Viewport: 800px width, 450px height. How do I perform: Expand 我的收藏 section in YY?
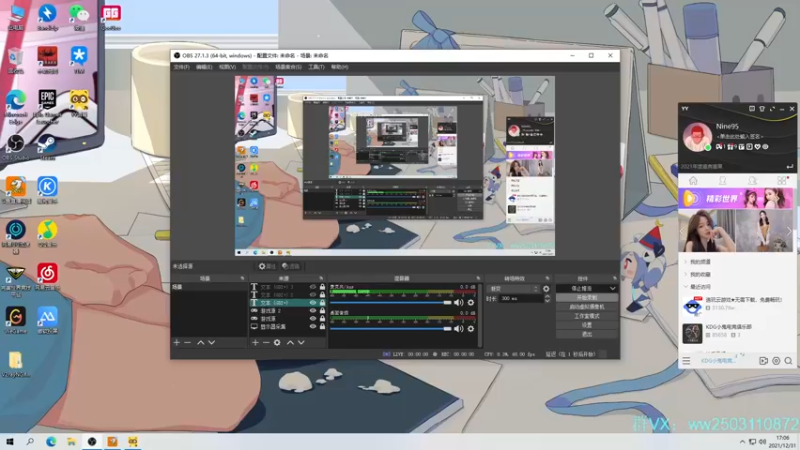(699, 274)
